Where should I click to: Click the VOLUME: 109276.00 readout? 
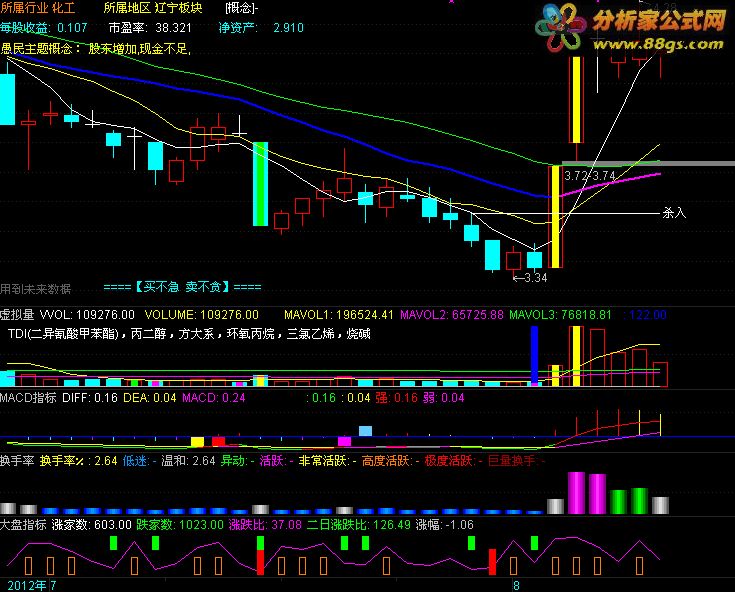(202, 315)
